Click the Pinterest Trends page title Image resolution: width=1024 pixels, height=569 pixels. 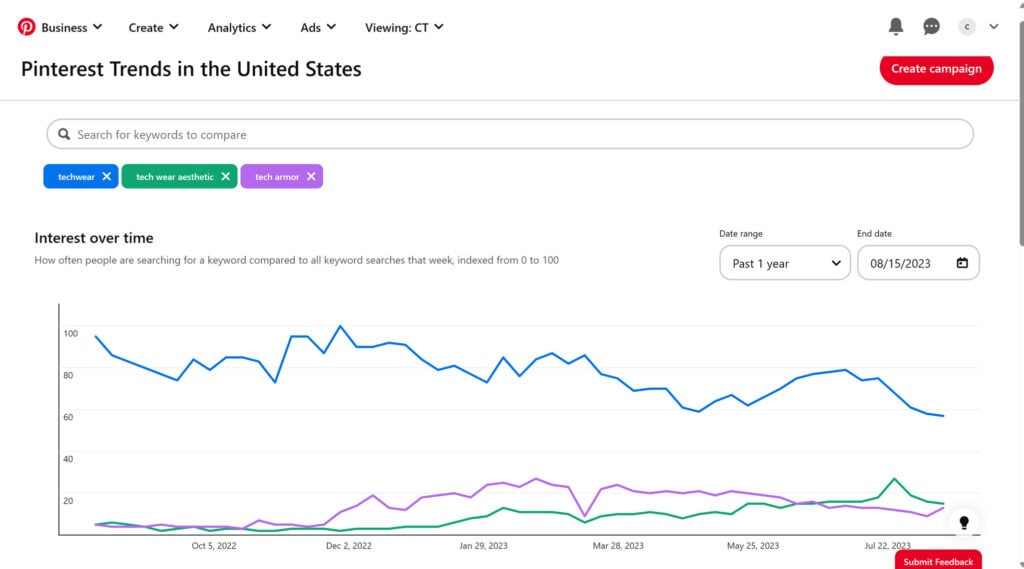(x=191, y=69)
